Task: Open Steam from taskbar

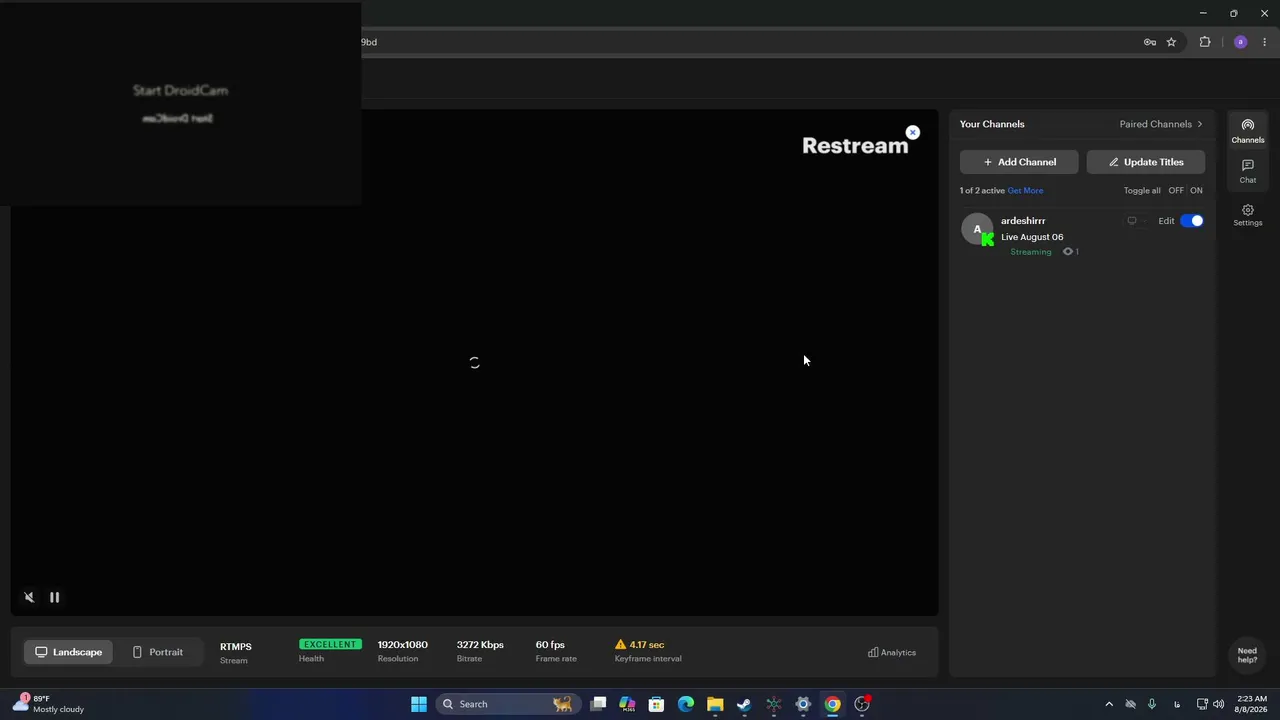Action: (x=744, y=704)
